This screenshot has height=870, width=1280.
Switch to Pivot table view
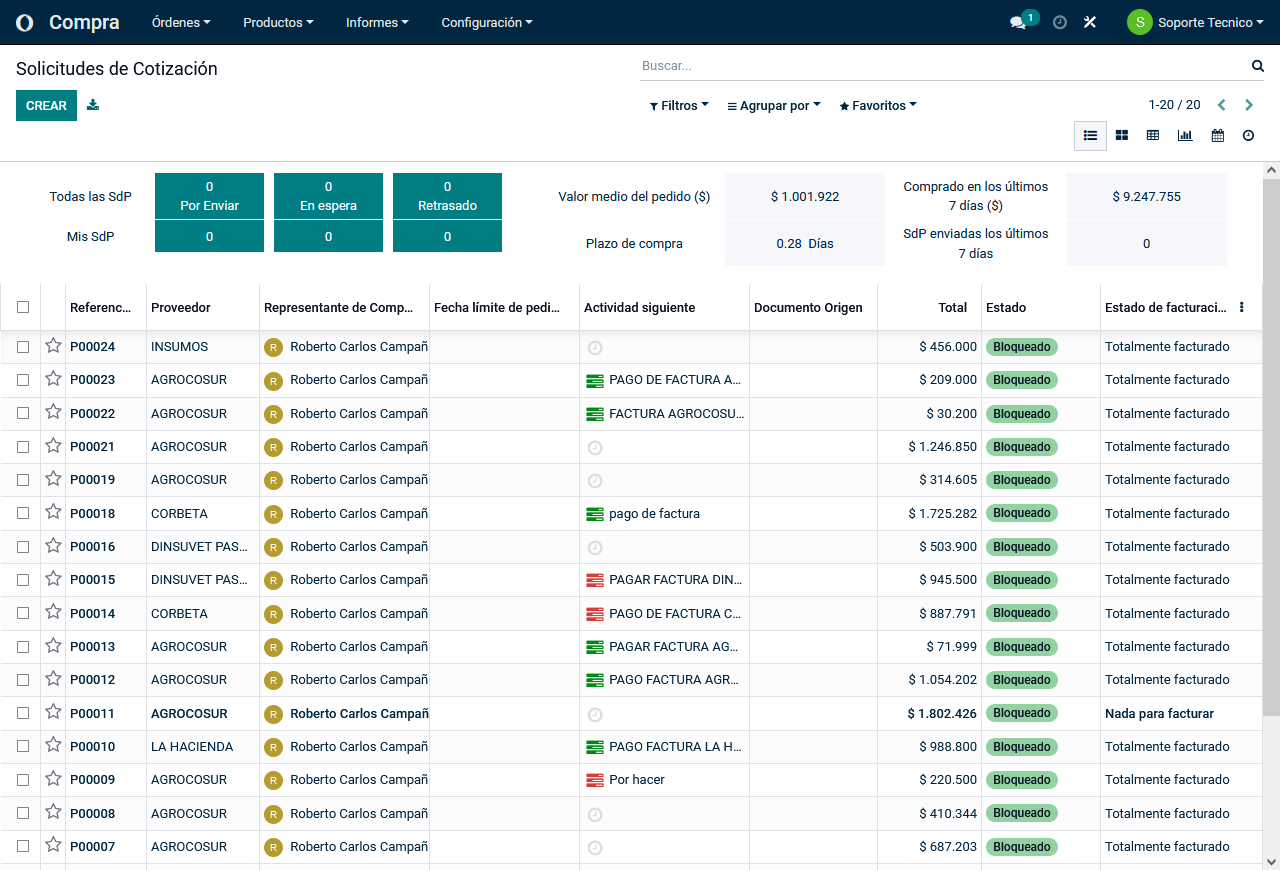click(x=1153, y=135)
